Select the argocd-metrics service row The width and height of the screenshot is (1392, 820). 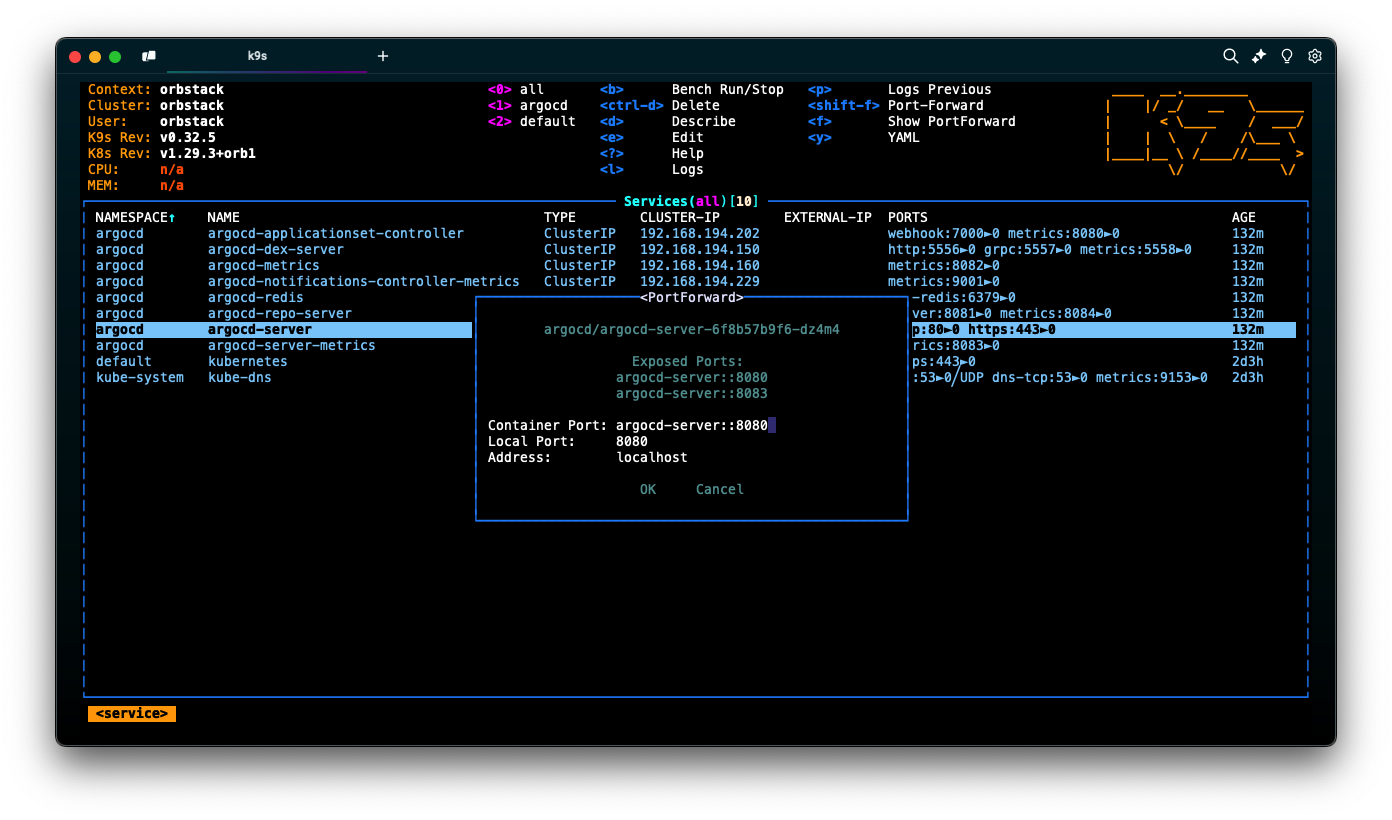point(695,265)
